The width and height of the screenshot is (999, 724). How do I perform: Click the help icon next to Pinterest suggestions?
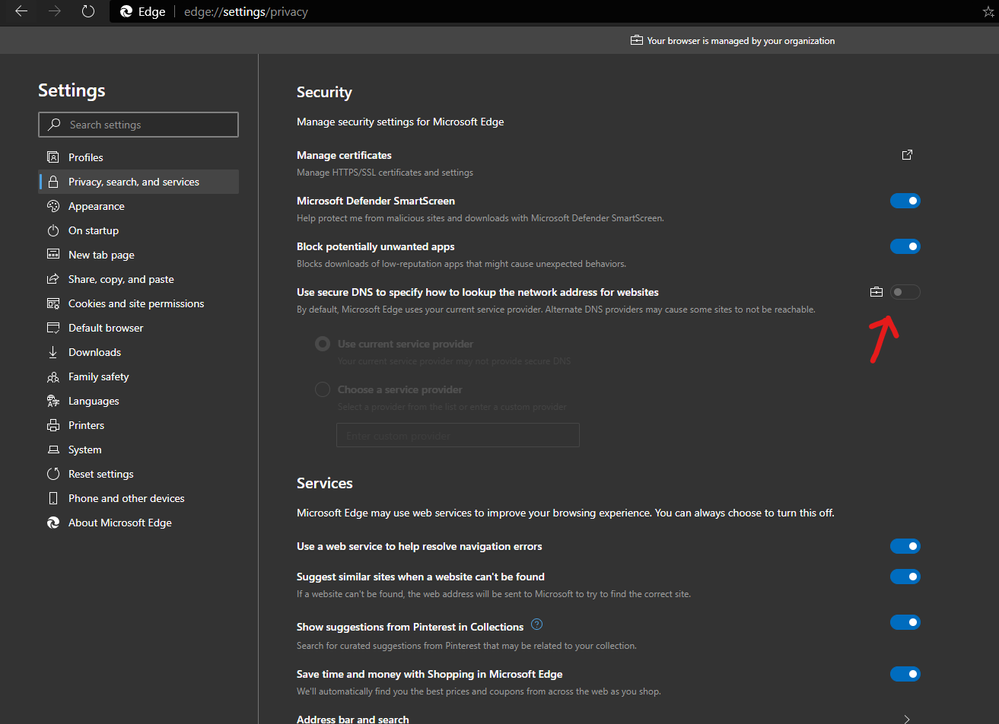pos(536,625)
